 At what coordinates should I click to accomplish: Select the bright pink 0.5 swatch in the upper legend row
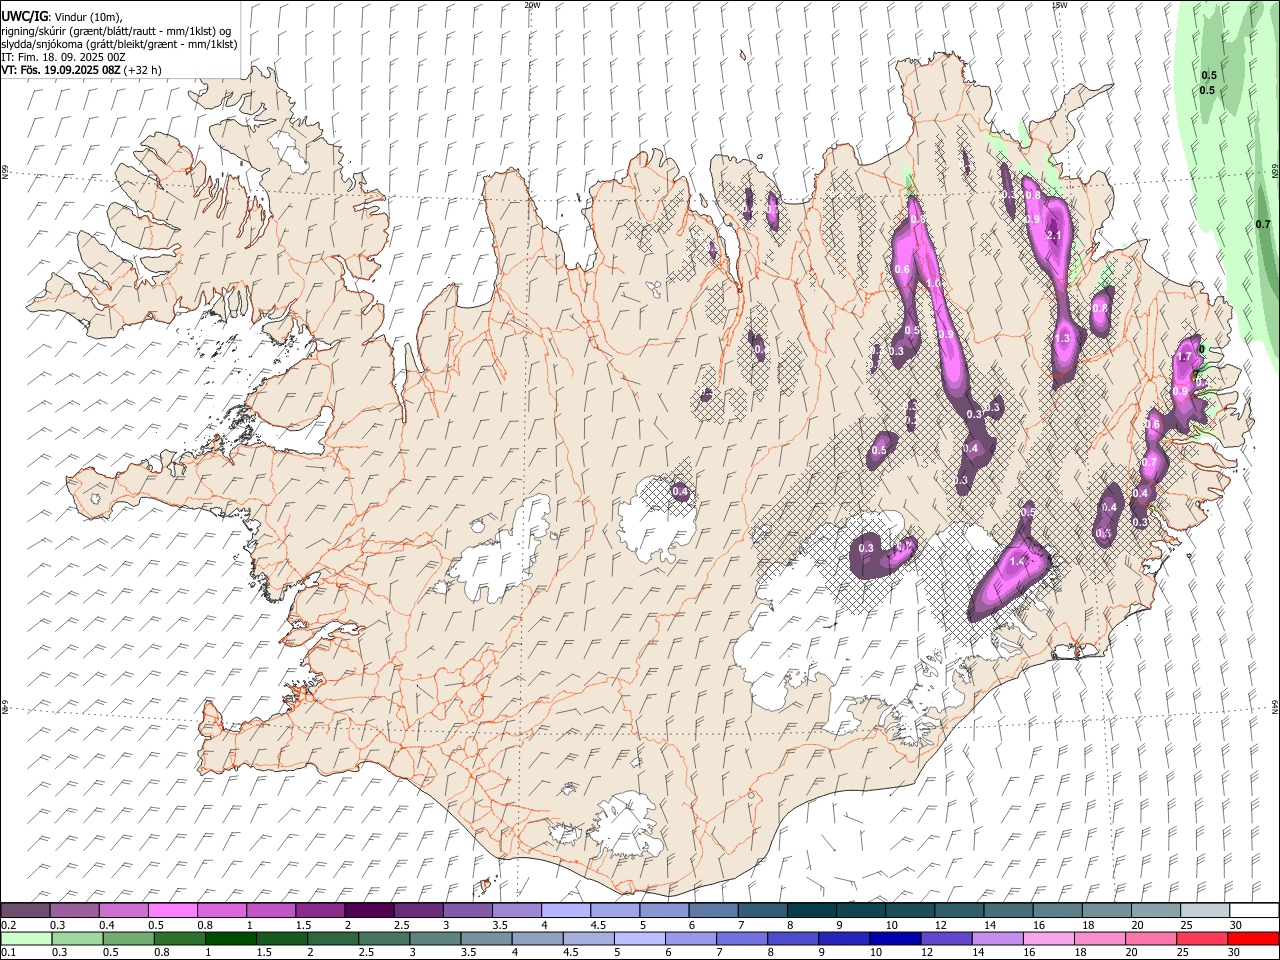[x=172, y=910]
